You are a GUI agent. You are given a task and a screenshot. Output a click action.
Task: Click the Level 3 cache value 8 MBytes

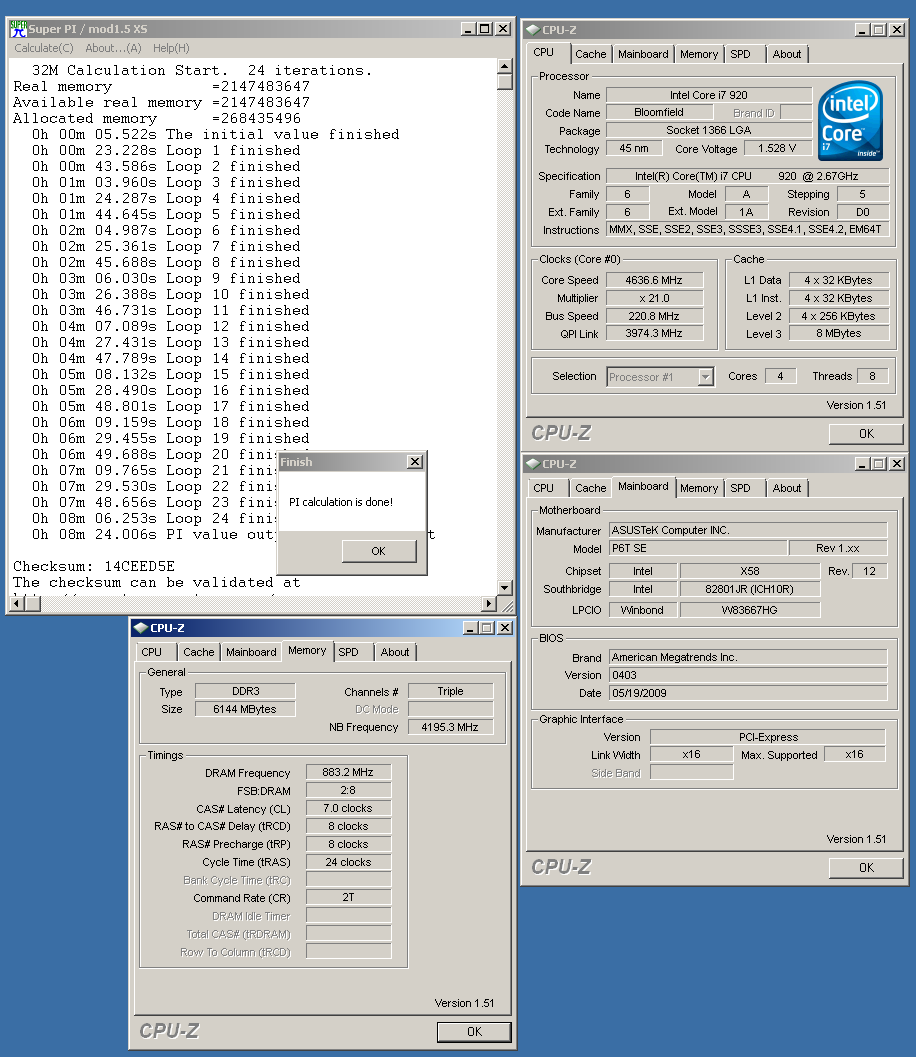(838, 334)
